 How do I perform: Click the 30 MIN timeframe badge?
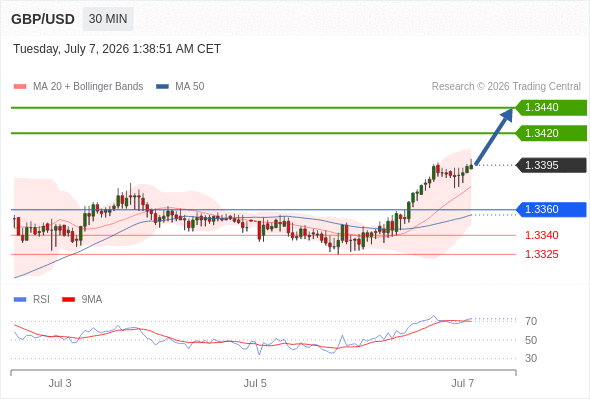click(x=108, y=19)
